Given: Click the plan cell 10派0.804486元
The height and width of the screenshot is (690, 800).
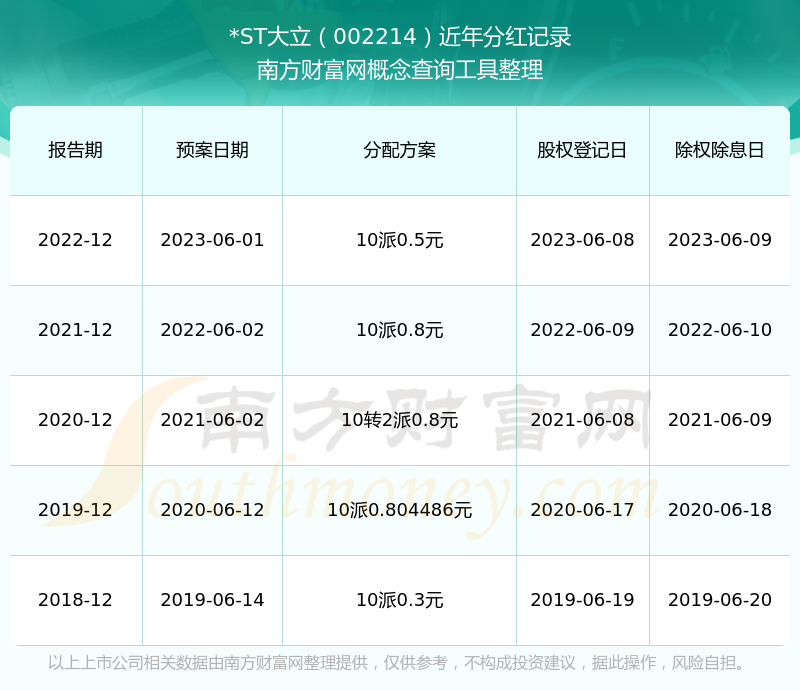Looking at the screenshot, I should click(399, 509).
